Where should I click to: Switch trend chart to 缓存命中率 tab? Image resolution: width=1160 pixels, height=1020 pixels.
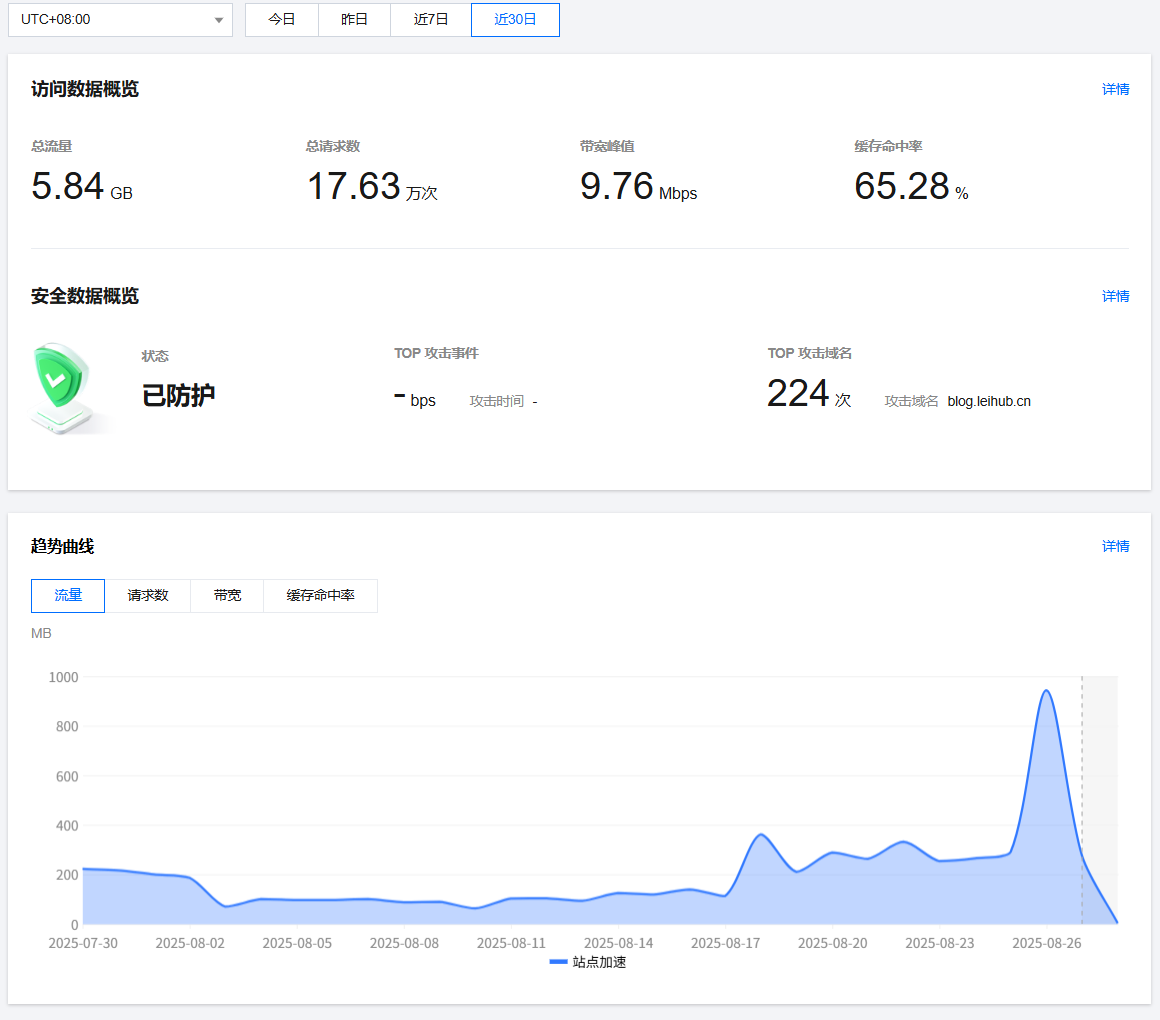pyautogui.click(x=320, y=595)
